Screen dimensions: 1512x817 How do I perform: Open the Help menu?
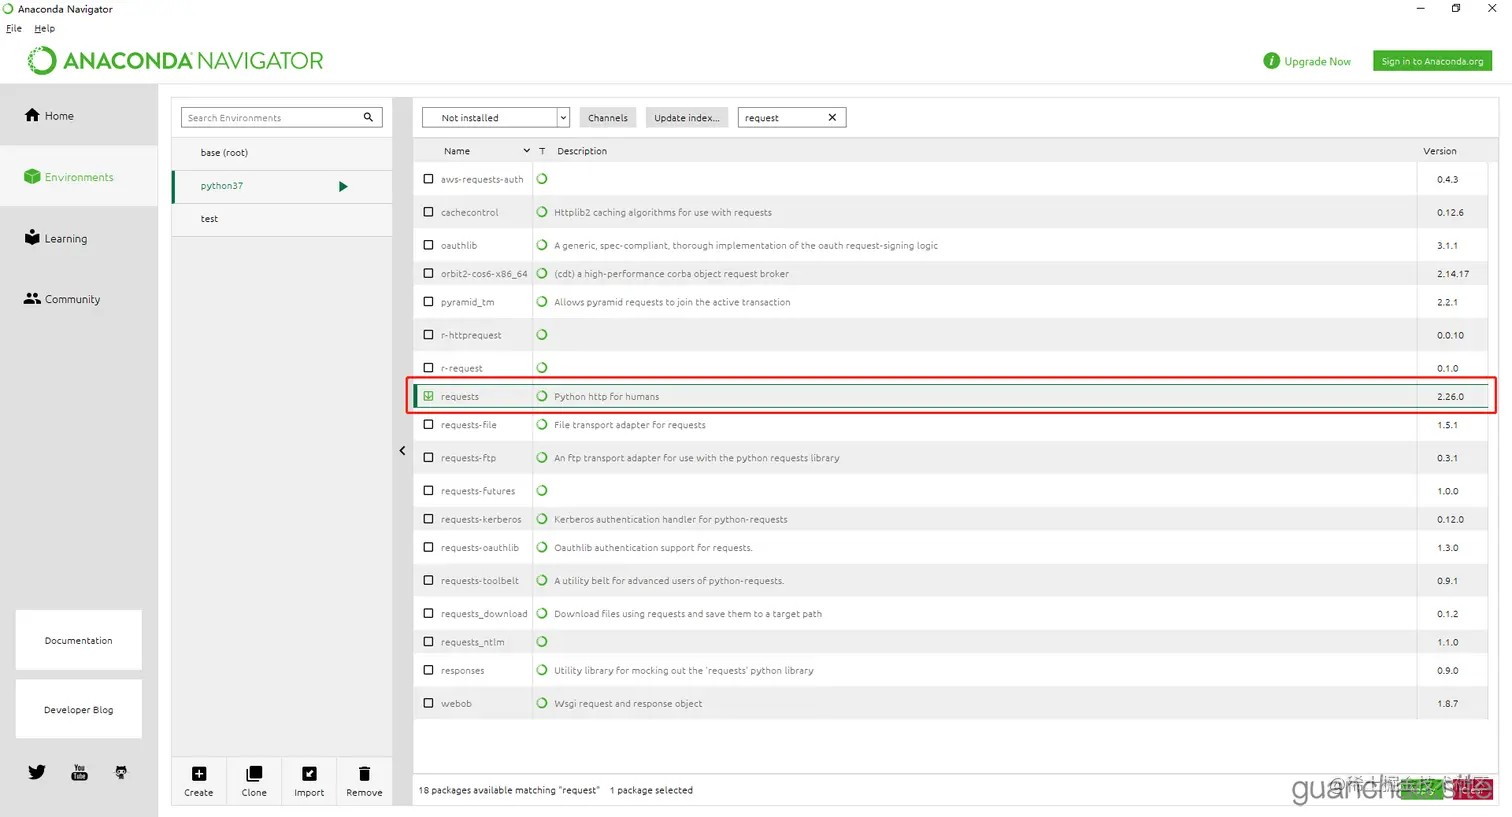tap(44, 28)
